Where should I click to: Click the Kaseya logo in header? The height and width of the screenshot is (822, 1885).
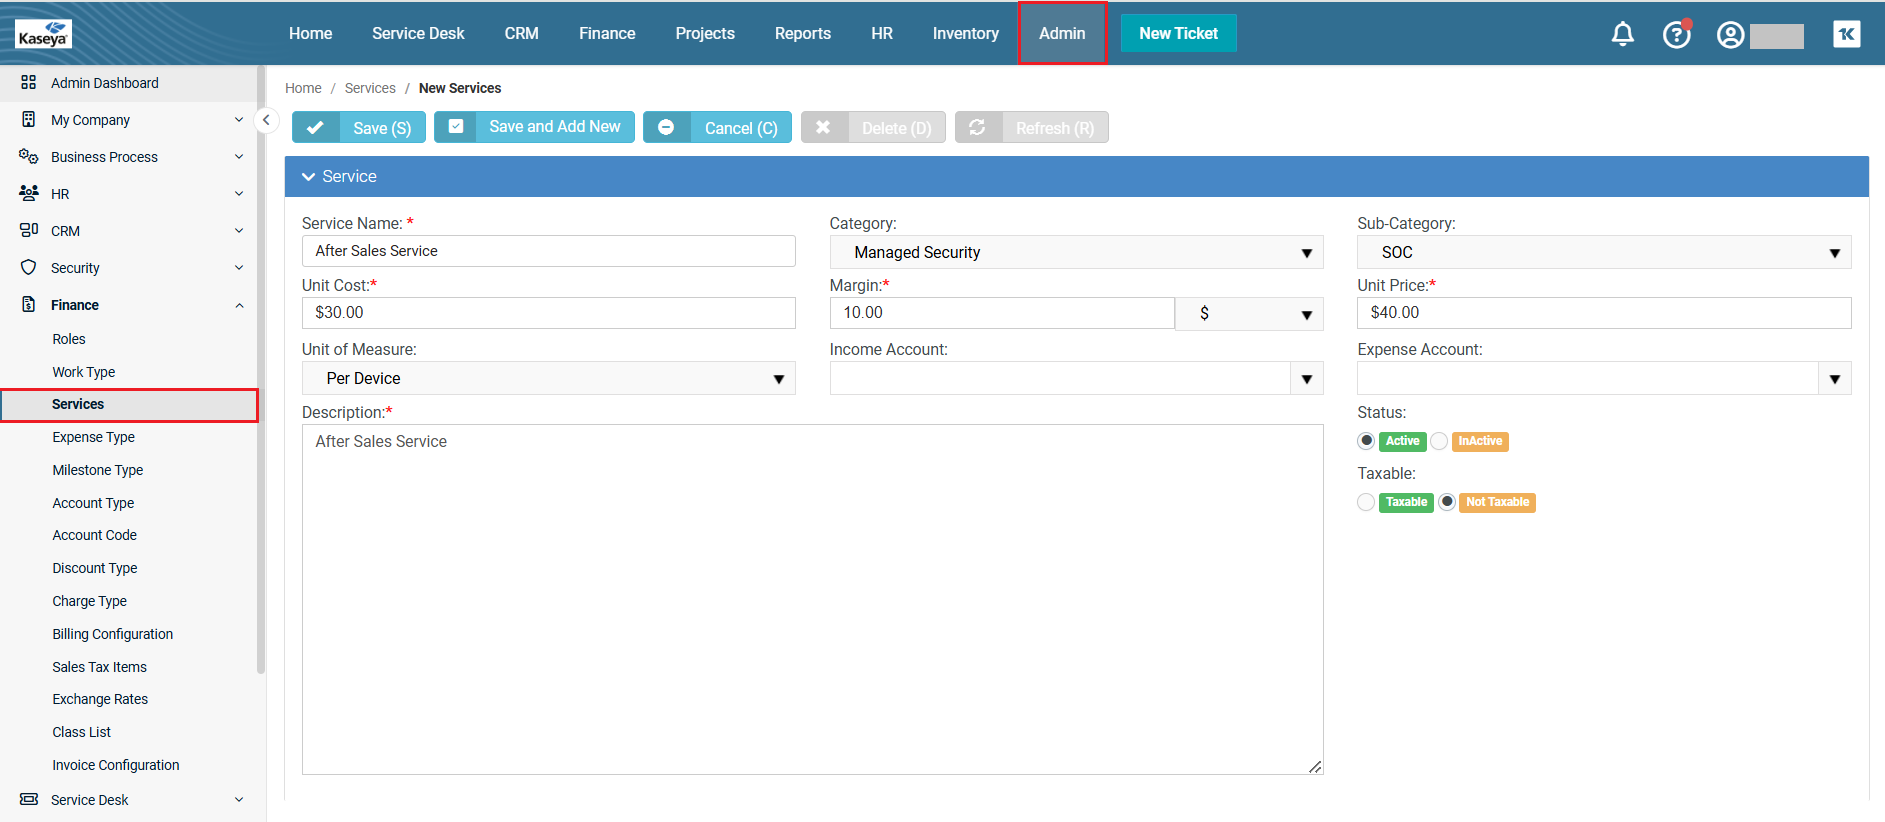pos(43,34)
